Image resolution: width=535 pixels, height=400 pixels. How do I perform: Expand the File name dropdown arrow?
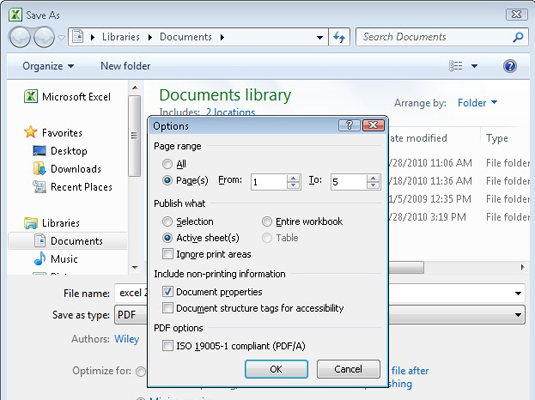(518, 293)
